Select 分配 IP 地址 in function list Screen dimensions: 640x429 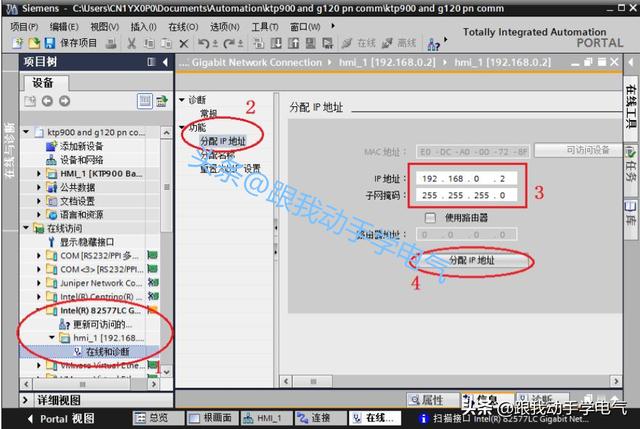point(223,141)
